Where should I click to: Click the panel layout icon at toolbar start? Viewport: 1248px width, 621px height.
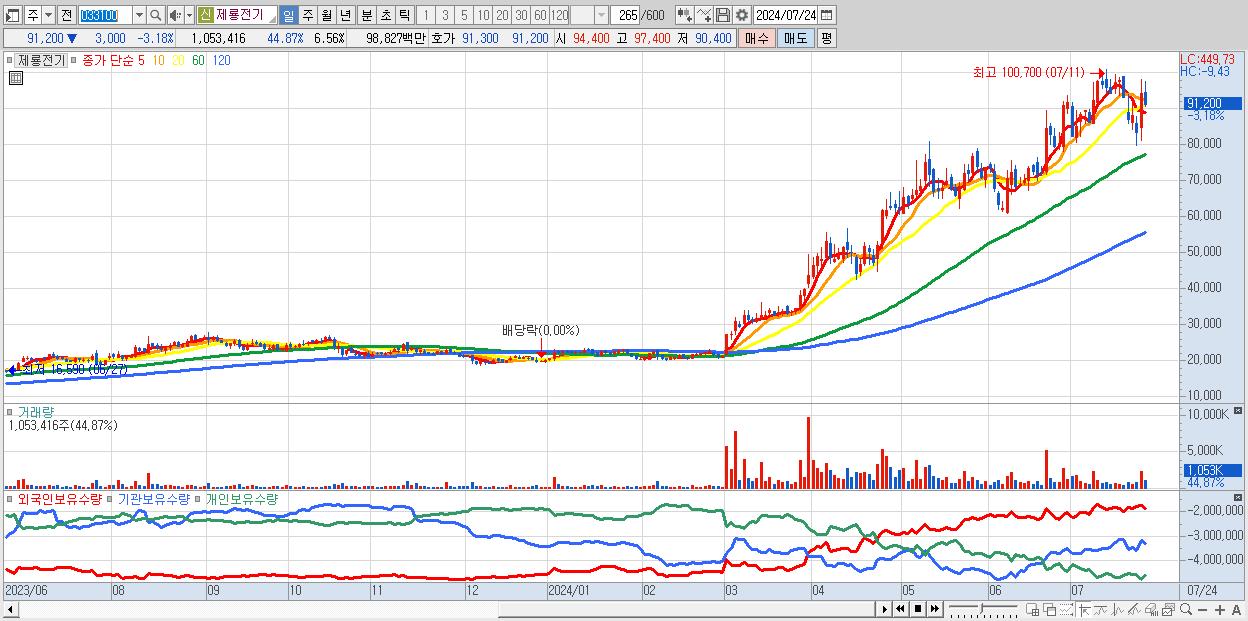13,15
